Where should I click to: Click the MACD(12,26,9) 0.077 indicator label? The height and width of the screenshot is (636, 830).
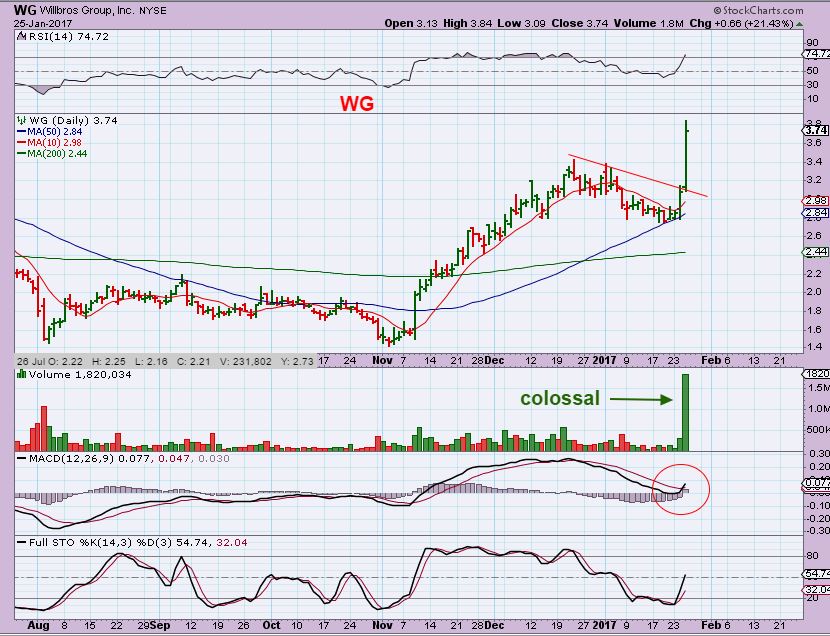(90, 458)
